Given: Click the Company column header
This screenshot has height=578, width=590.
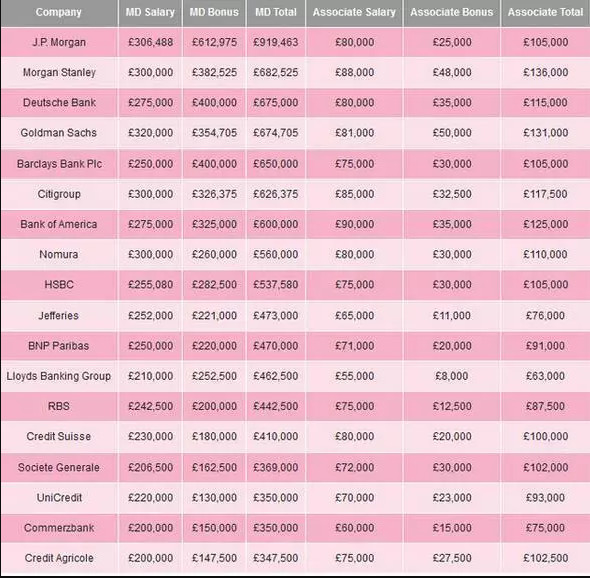Looking at the screenshot, I should [x=59, y=12].
